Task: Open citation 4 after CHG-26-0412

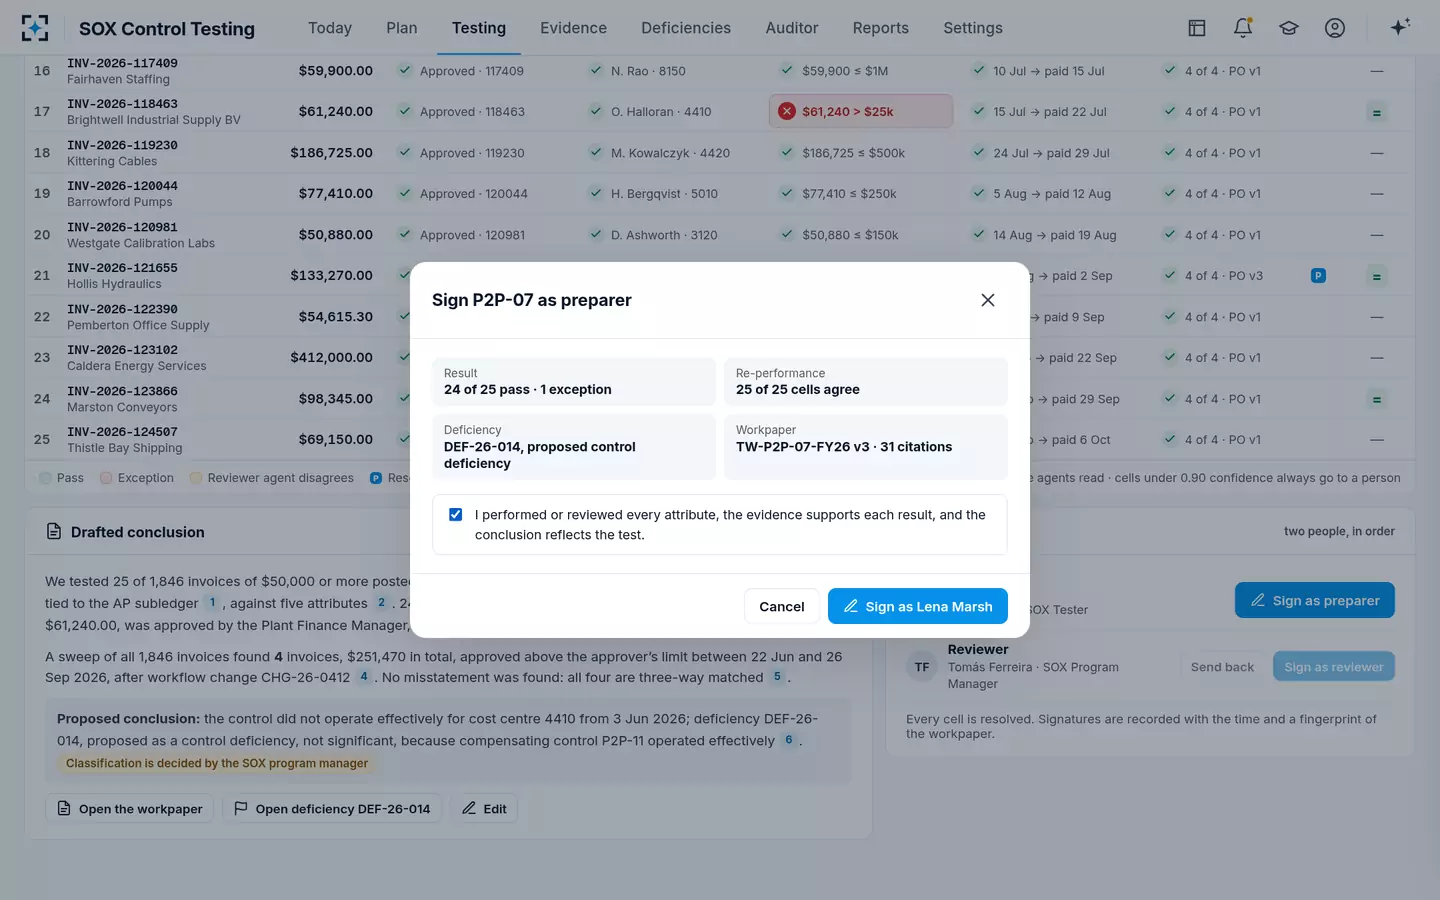Action: click(364, 677)
